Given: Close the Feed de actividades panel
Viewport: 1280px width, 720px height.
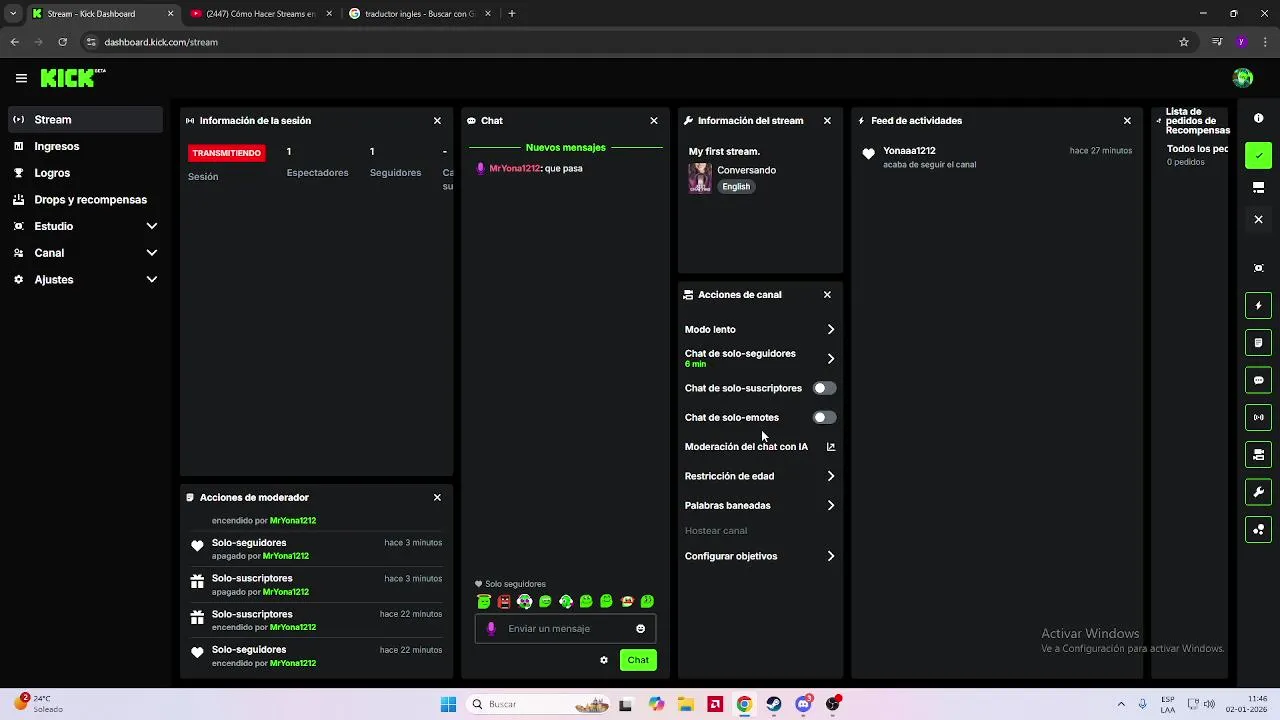Looking at the screenshot, I should pos(1127,121).
